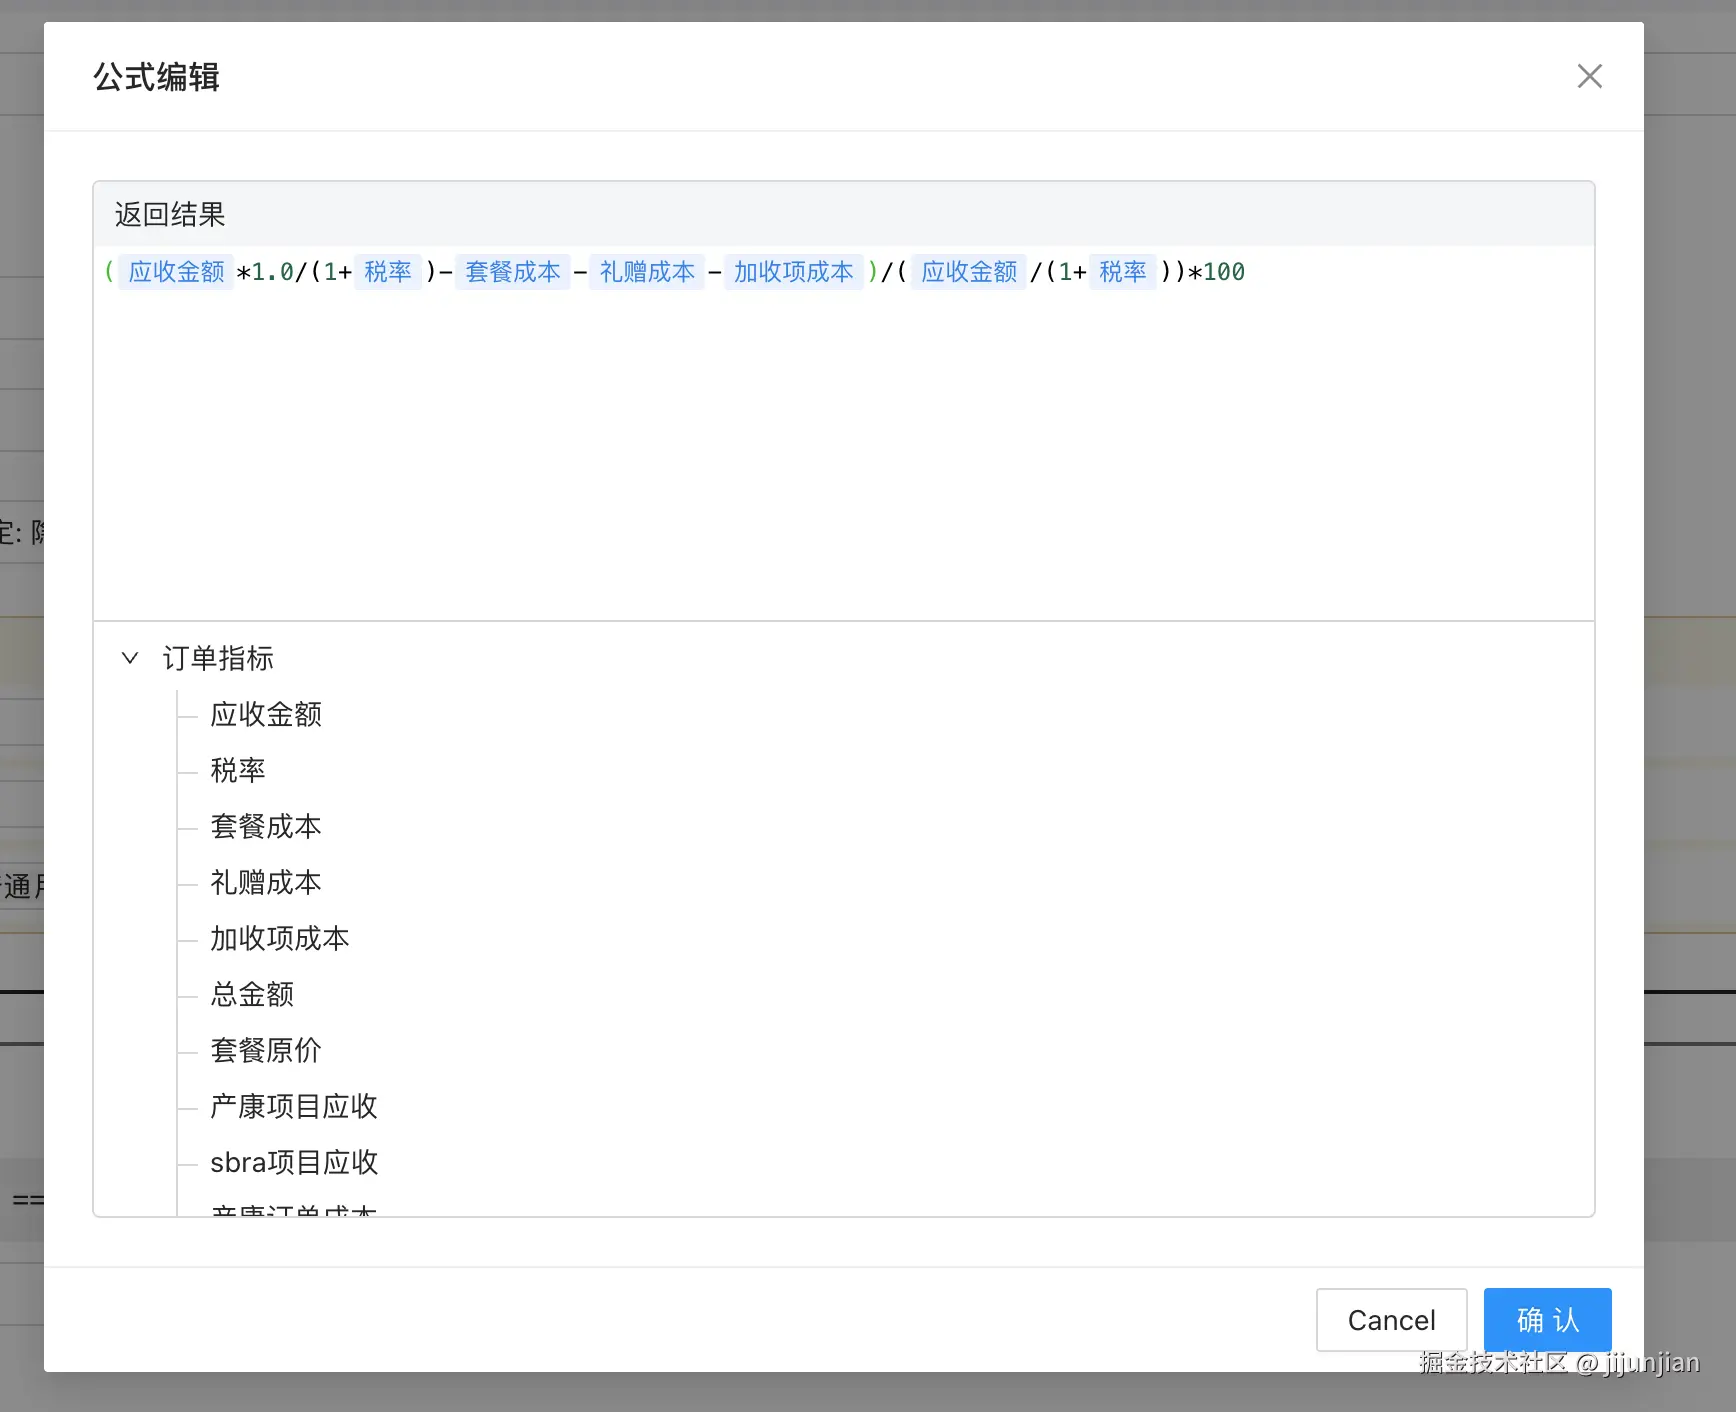Viewport: 1736px width, 1412px height.
Task: Click the 加收项成本 tag in formula
Action: [x=793, y=272]
